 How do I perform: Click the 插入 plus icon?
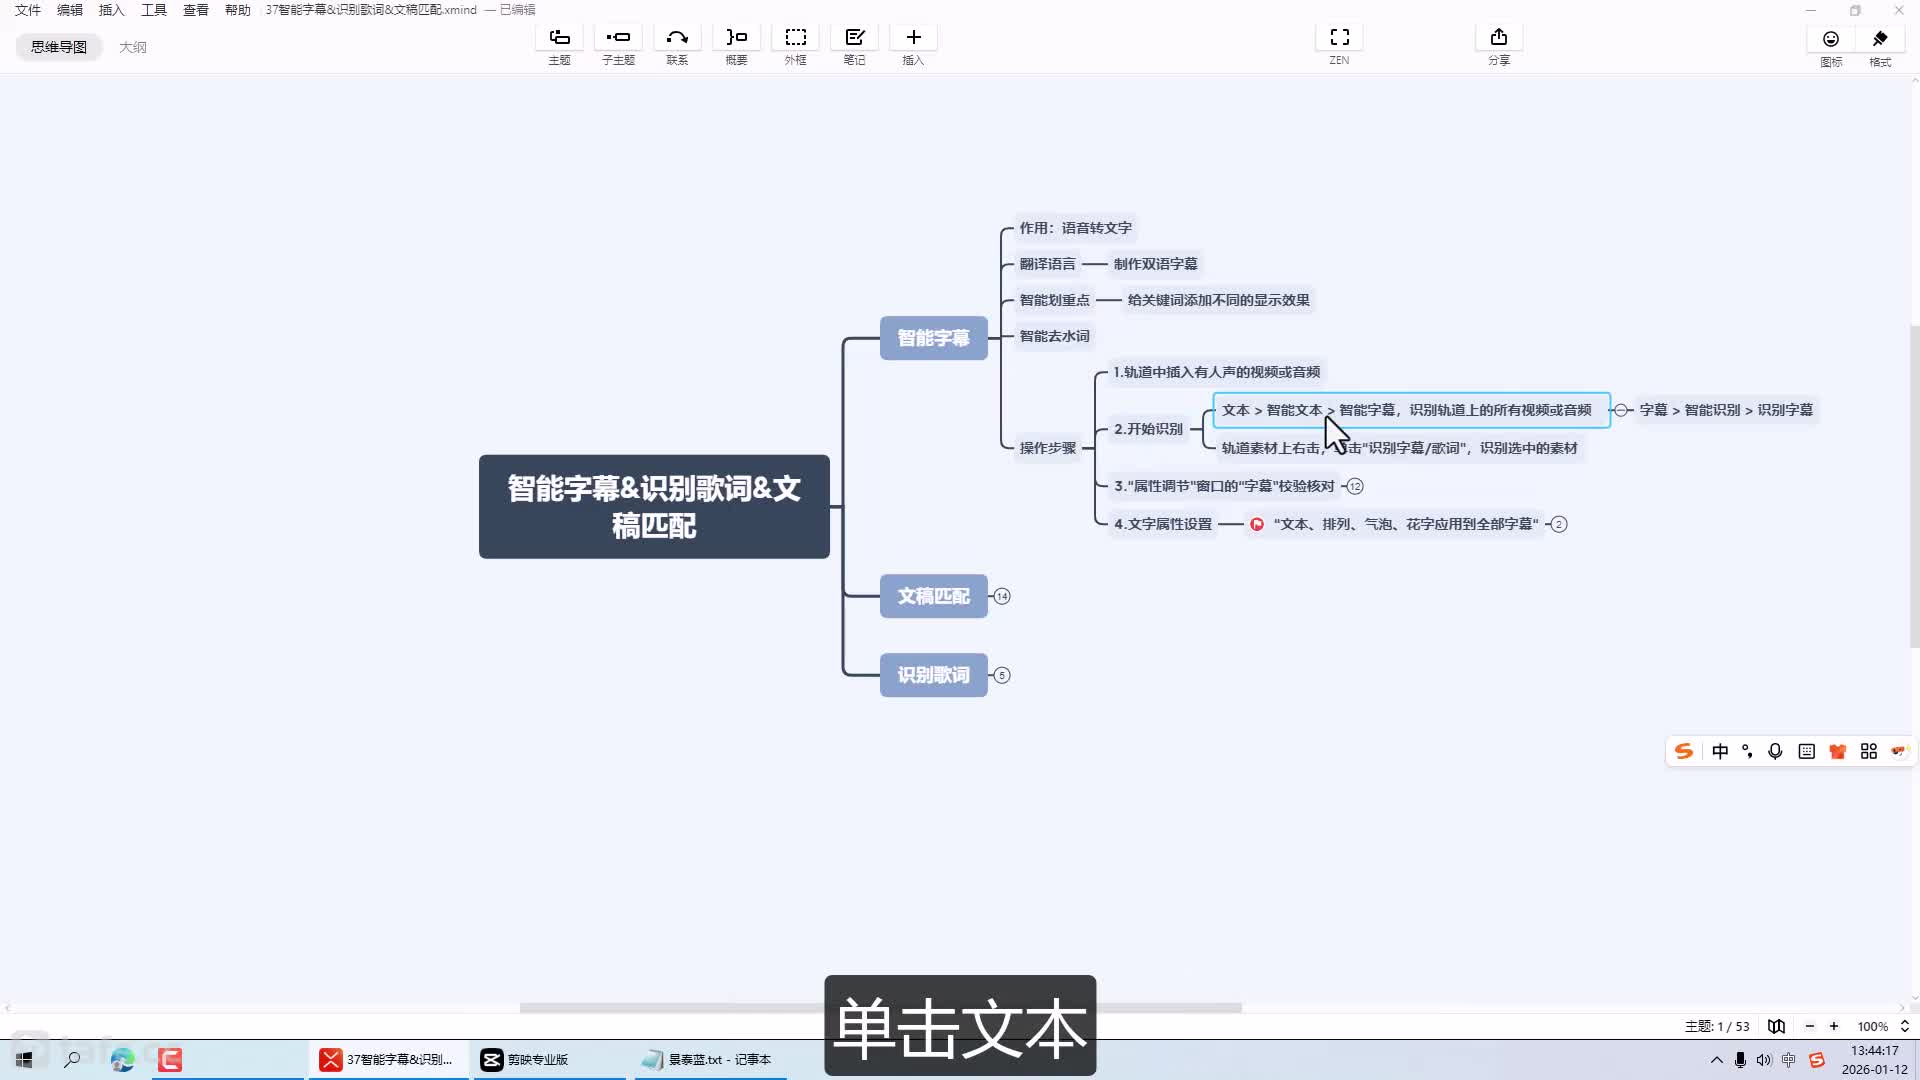click(913, 38)
